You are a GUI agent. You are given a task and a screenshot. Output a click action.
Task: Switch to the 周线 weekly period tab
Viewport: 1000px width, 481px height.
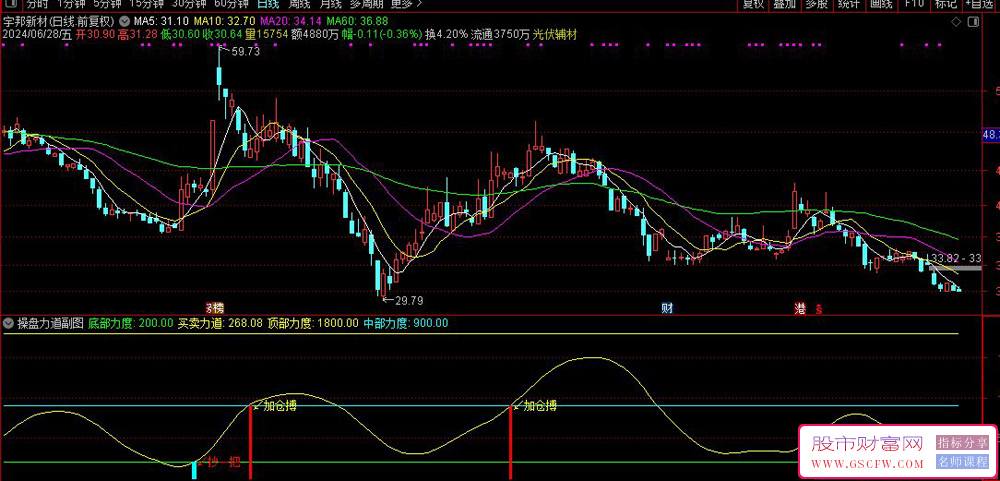[x=300, y=4]
